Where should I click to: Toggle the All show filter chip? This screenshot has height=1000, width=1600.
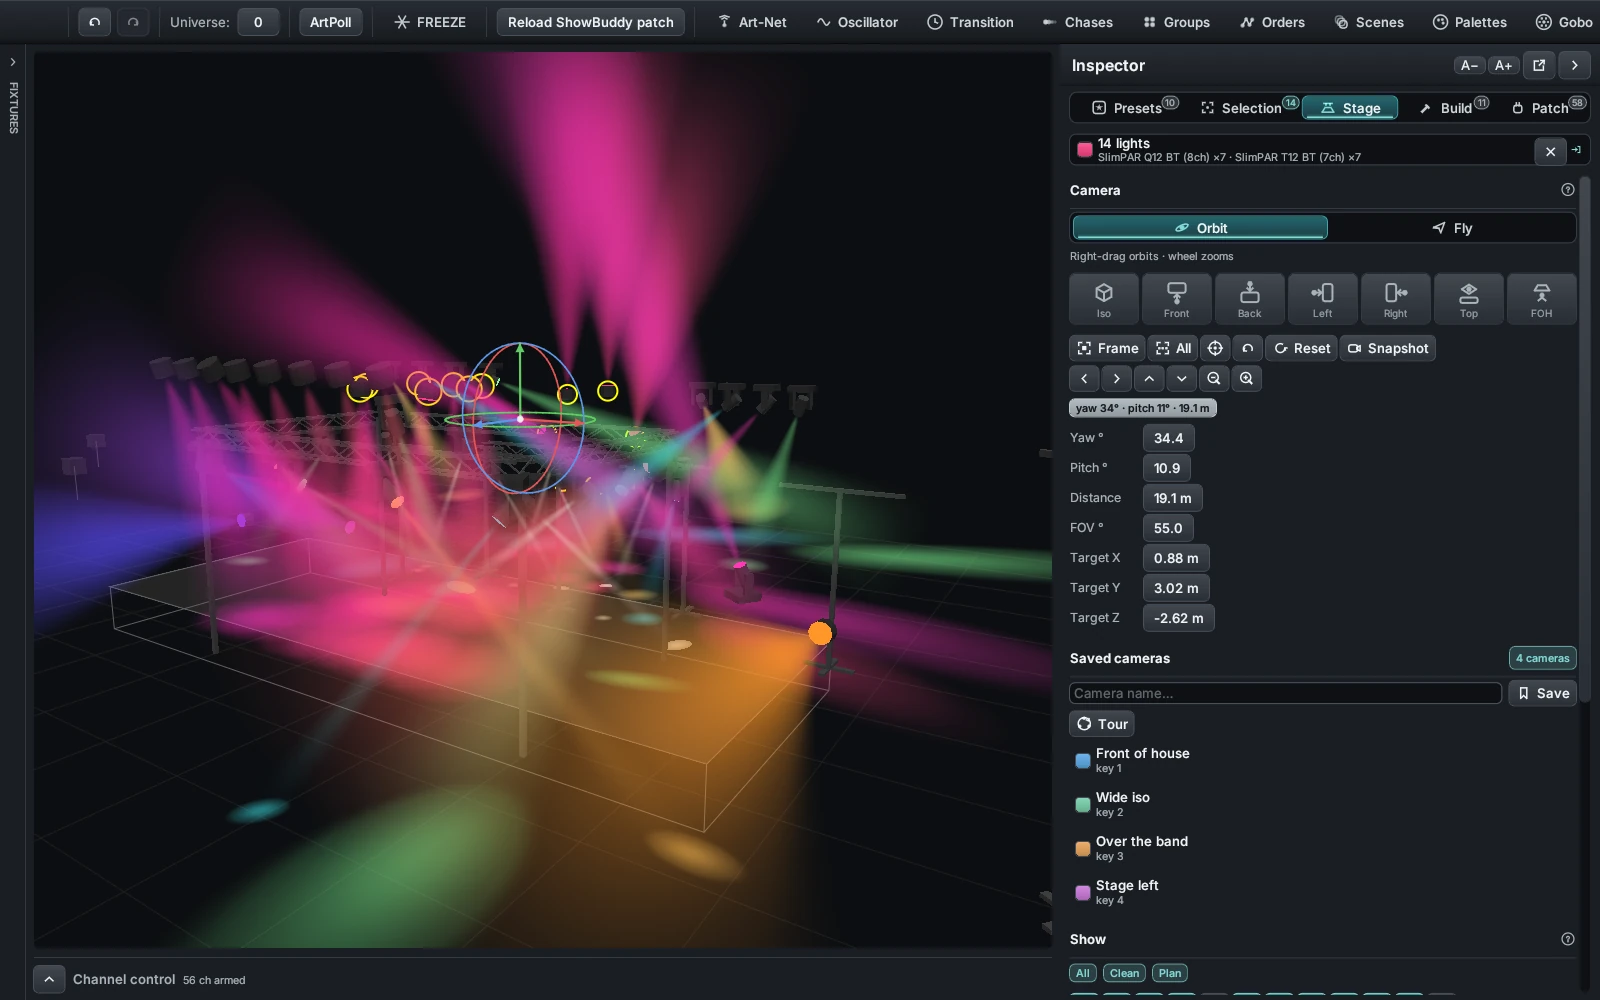(1083, 973)
